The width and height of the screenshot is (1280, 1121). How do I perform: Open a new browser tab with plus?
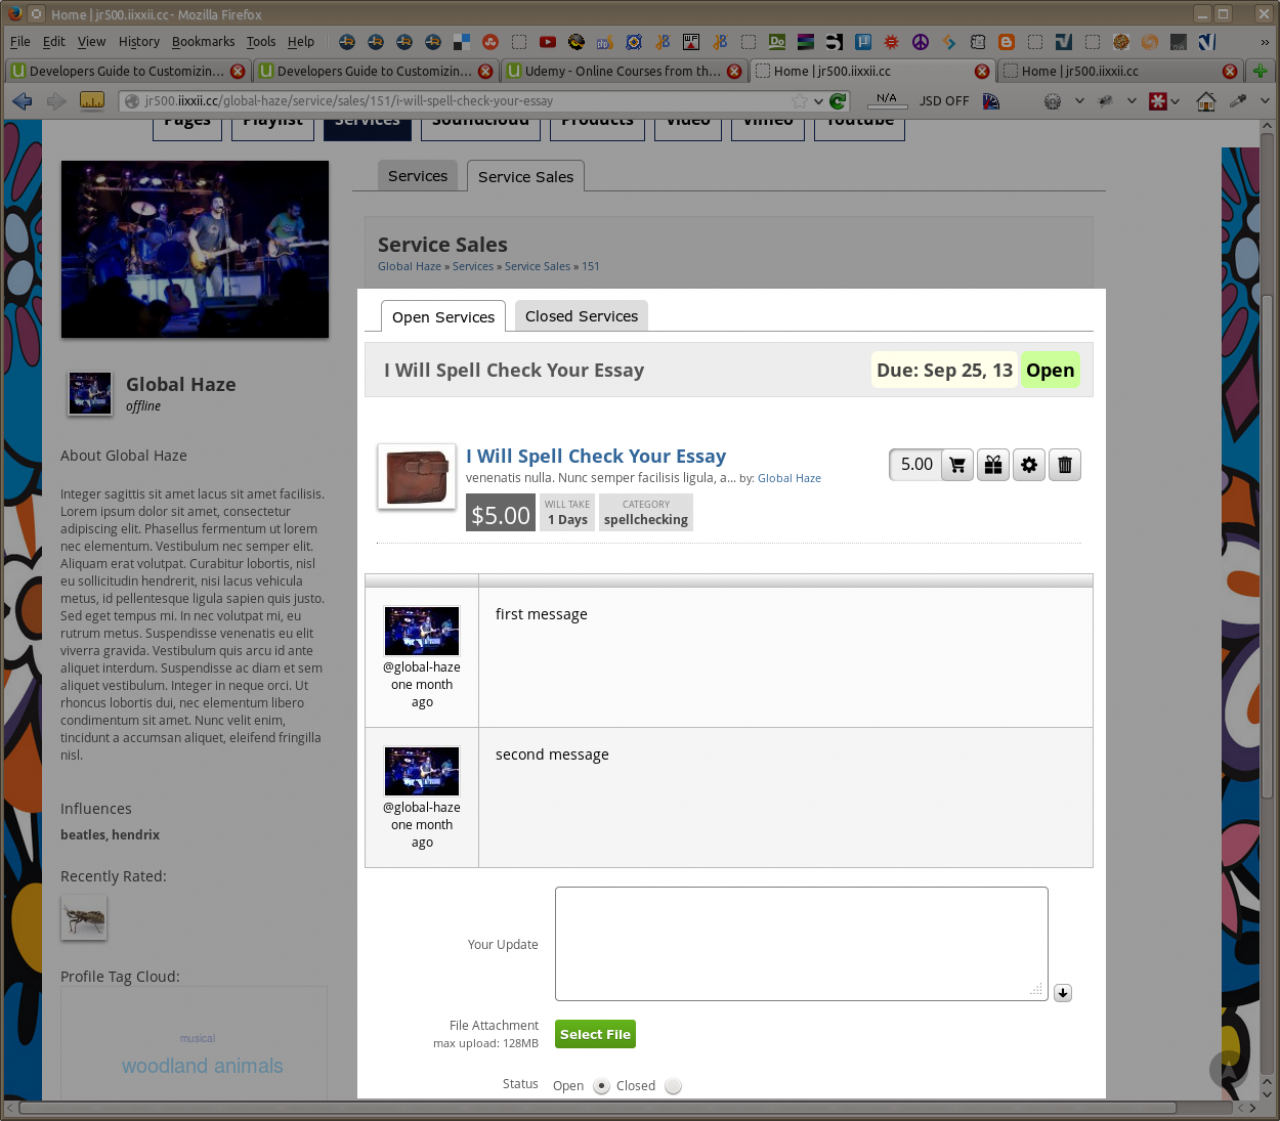(x=1259, y=71)
